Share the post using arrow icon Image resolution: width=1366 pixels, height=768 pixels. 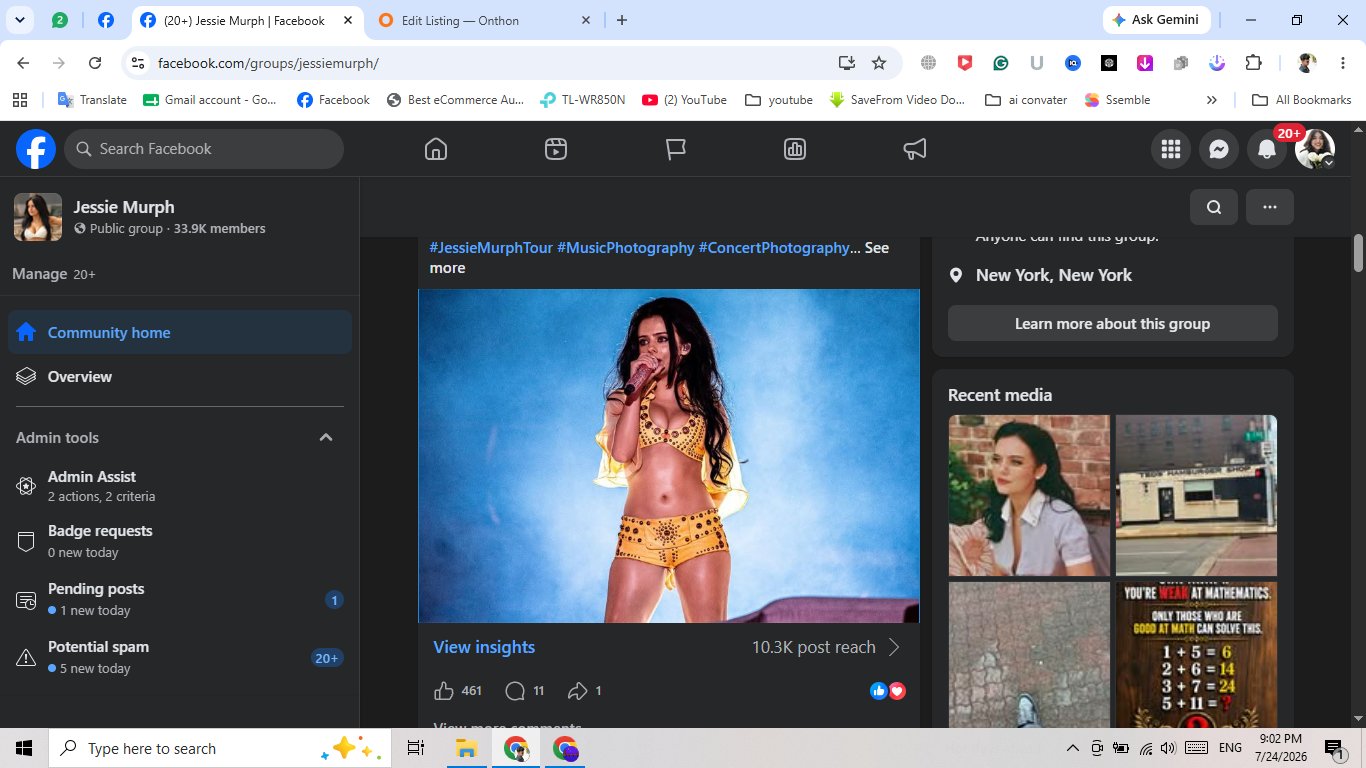click(x=578, y=691)
